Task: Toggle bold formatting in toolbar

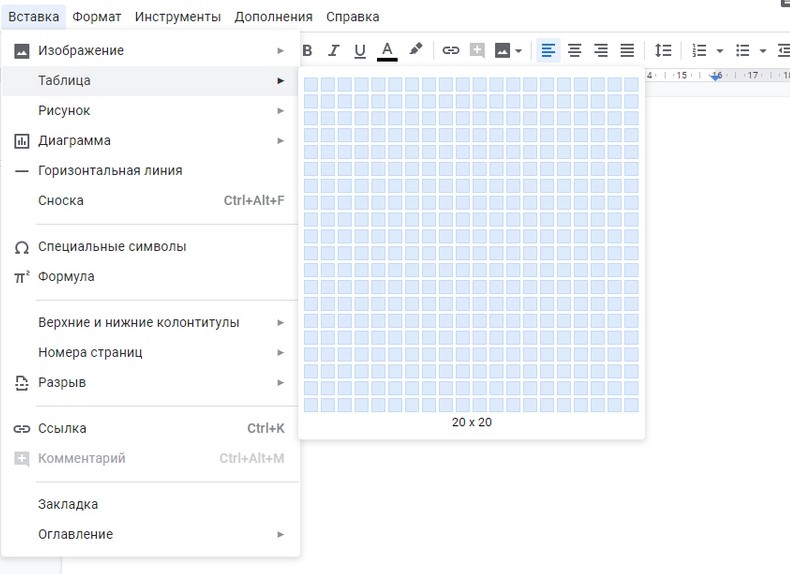Action: (x=308, y=50)
